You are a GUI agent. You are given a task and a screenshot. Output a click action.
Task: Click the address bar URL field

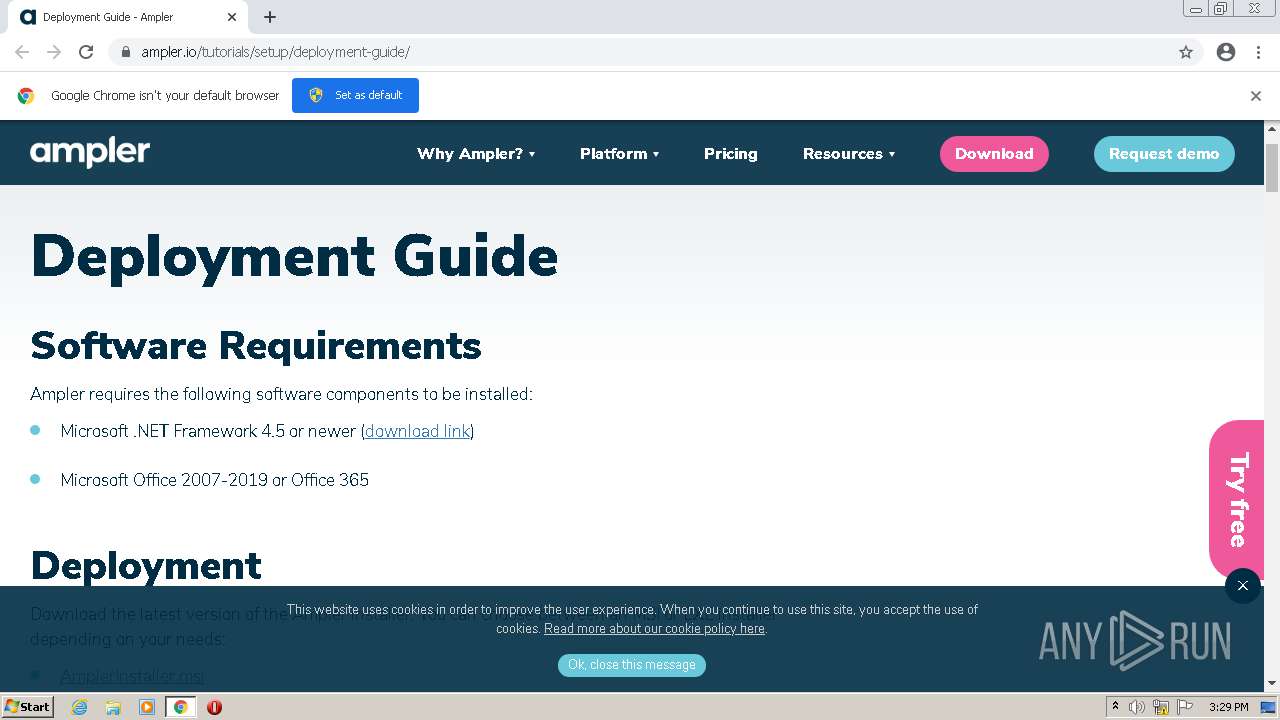tap(640, 52)
